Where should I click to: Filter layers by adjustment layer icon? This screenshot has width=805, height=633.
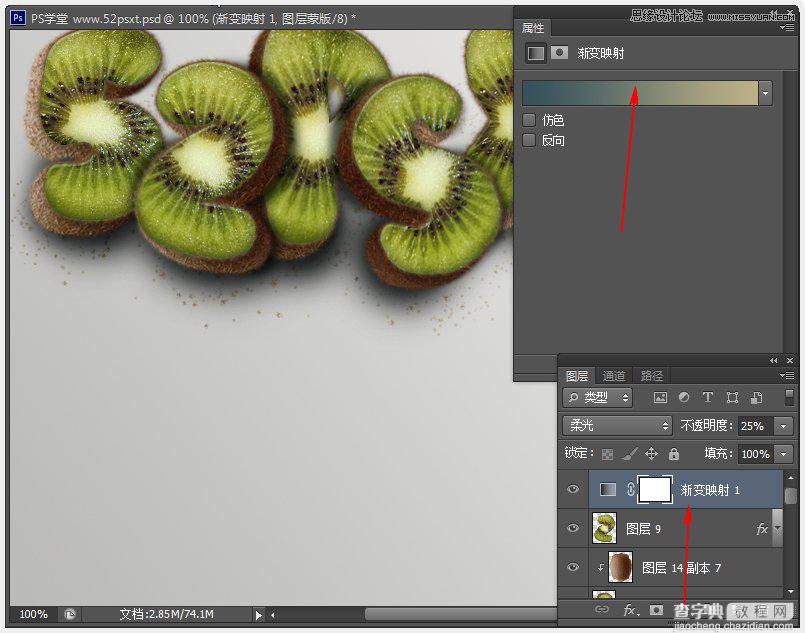click(x=684, y=397)
